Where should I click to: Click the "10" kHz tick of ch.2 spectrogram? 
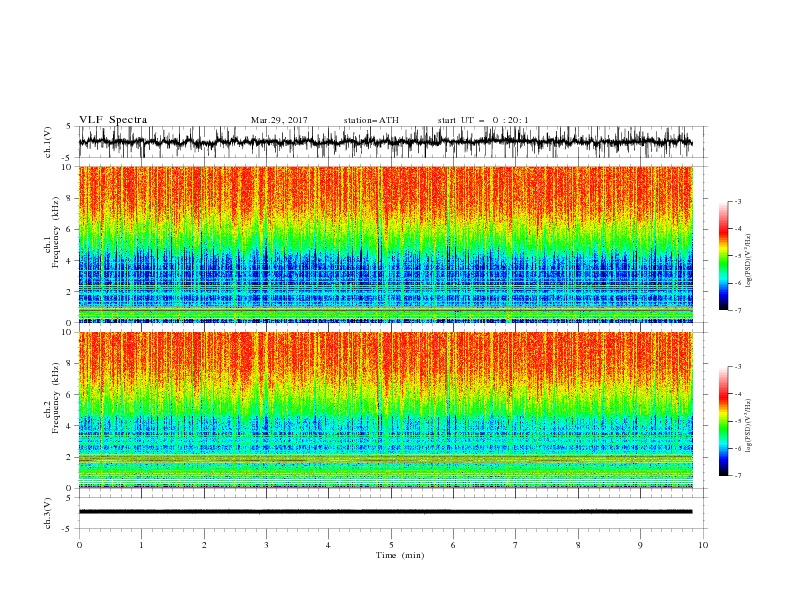[67, 332]
